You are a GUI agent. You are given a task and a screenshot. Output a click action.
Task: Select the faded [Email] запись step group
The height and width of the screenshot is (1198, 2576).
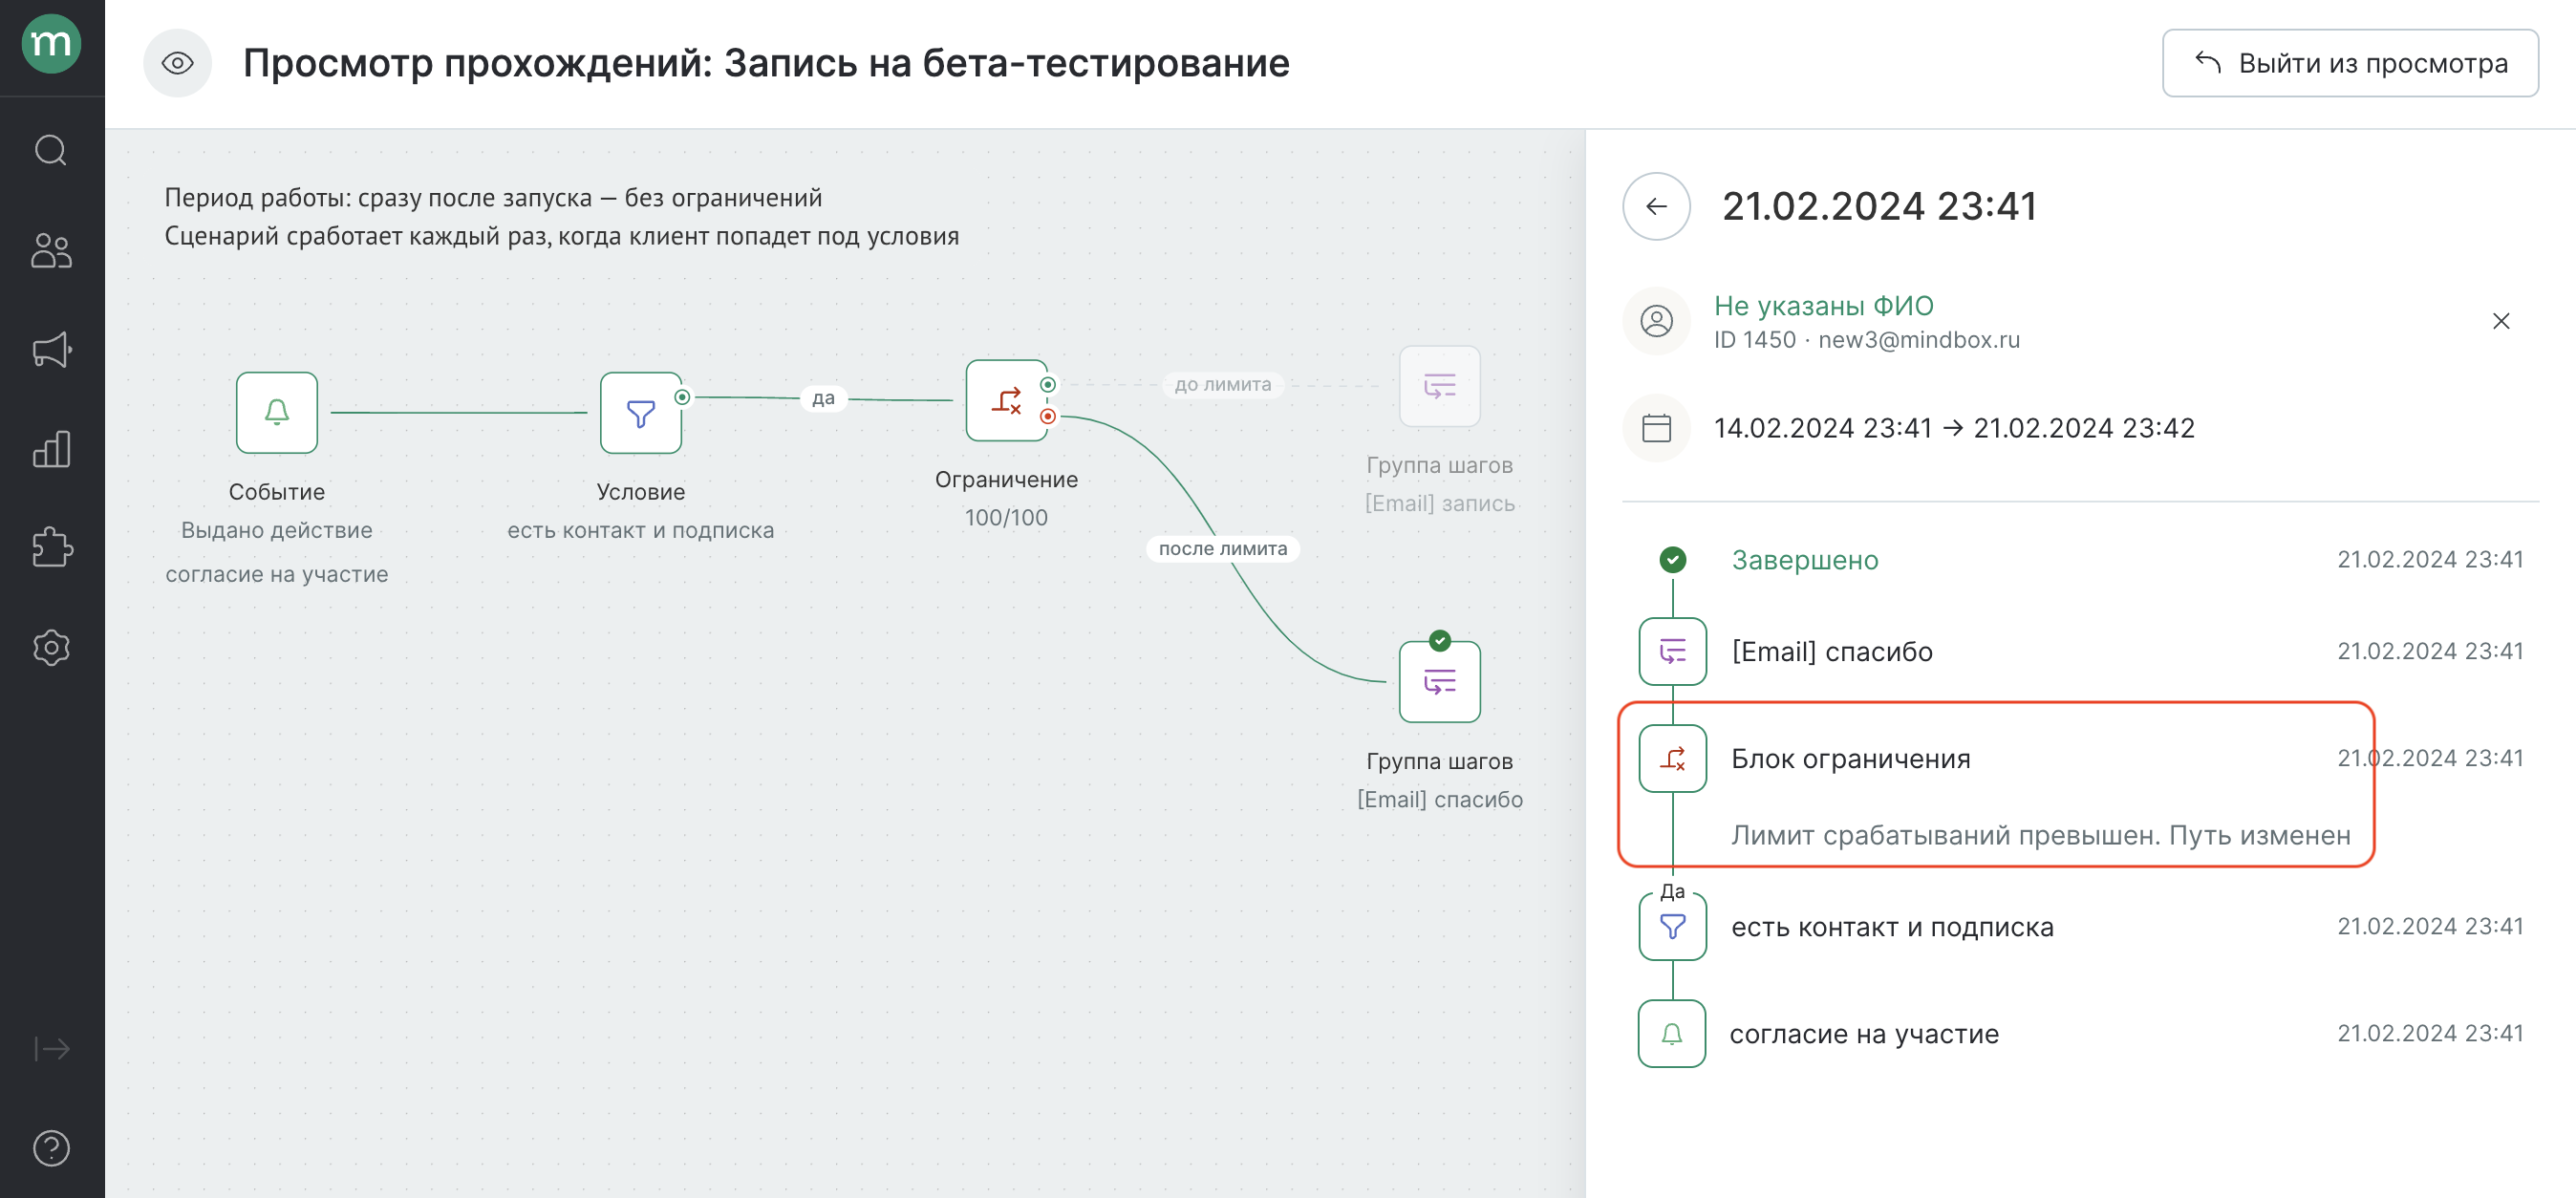point(1439,386)
